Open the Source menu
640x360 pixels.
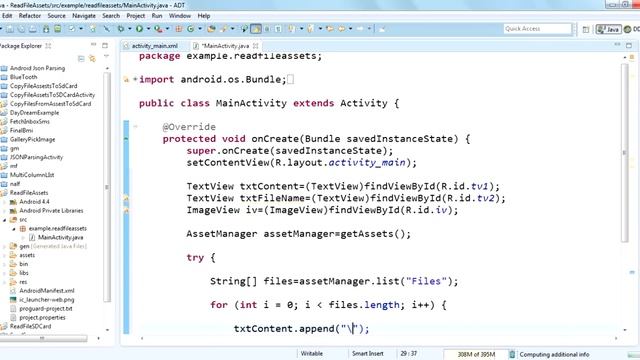[56, 16]
